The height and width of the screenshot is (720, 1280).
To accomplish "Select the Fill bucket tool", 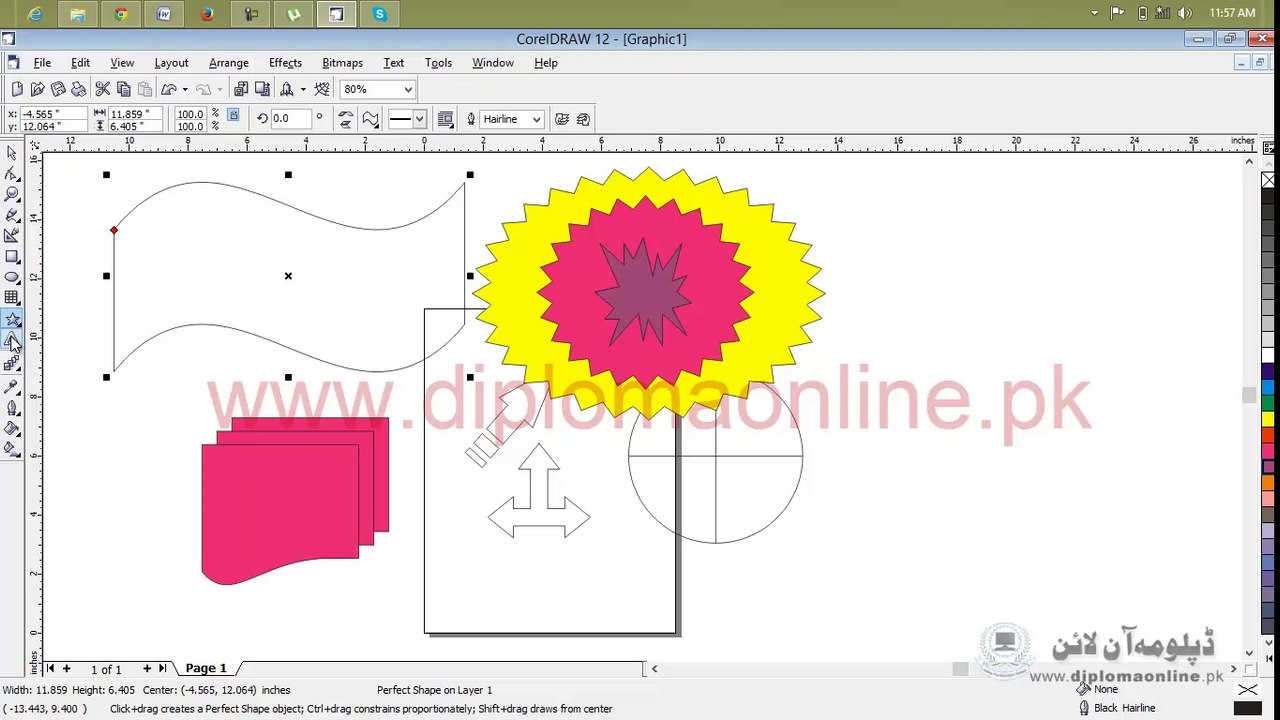I will [12, 429].
